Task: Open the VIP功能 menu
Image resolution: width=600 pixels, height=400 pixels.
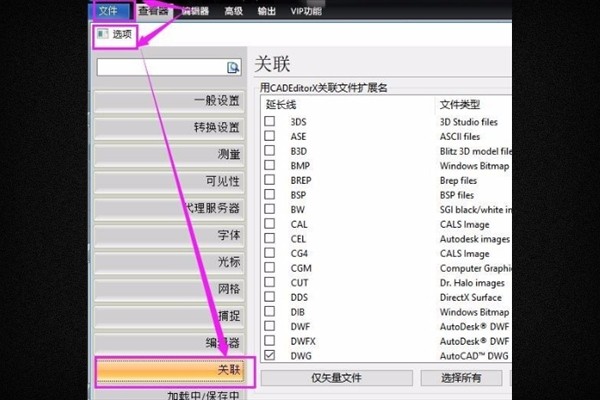Action: click(306, 11)
